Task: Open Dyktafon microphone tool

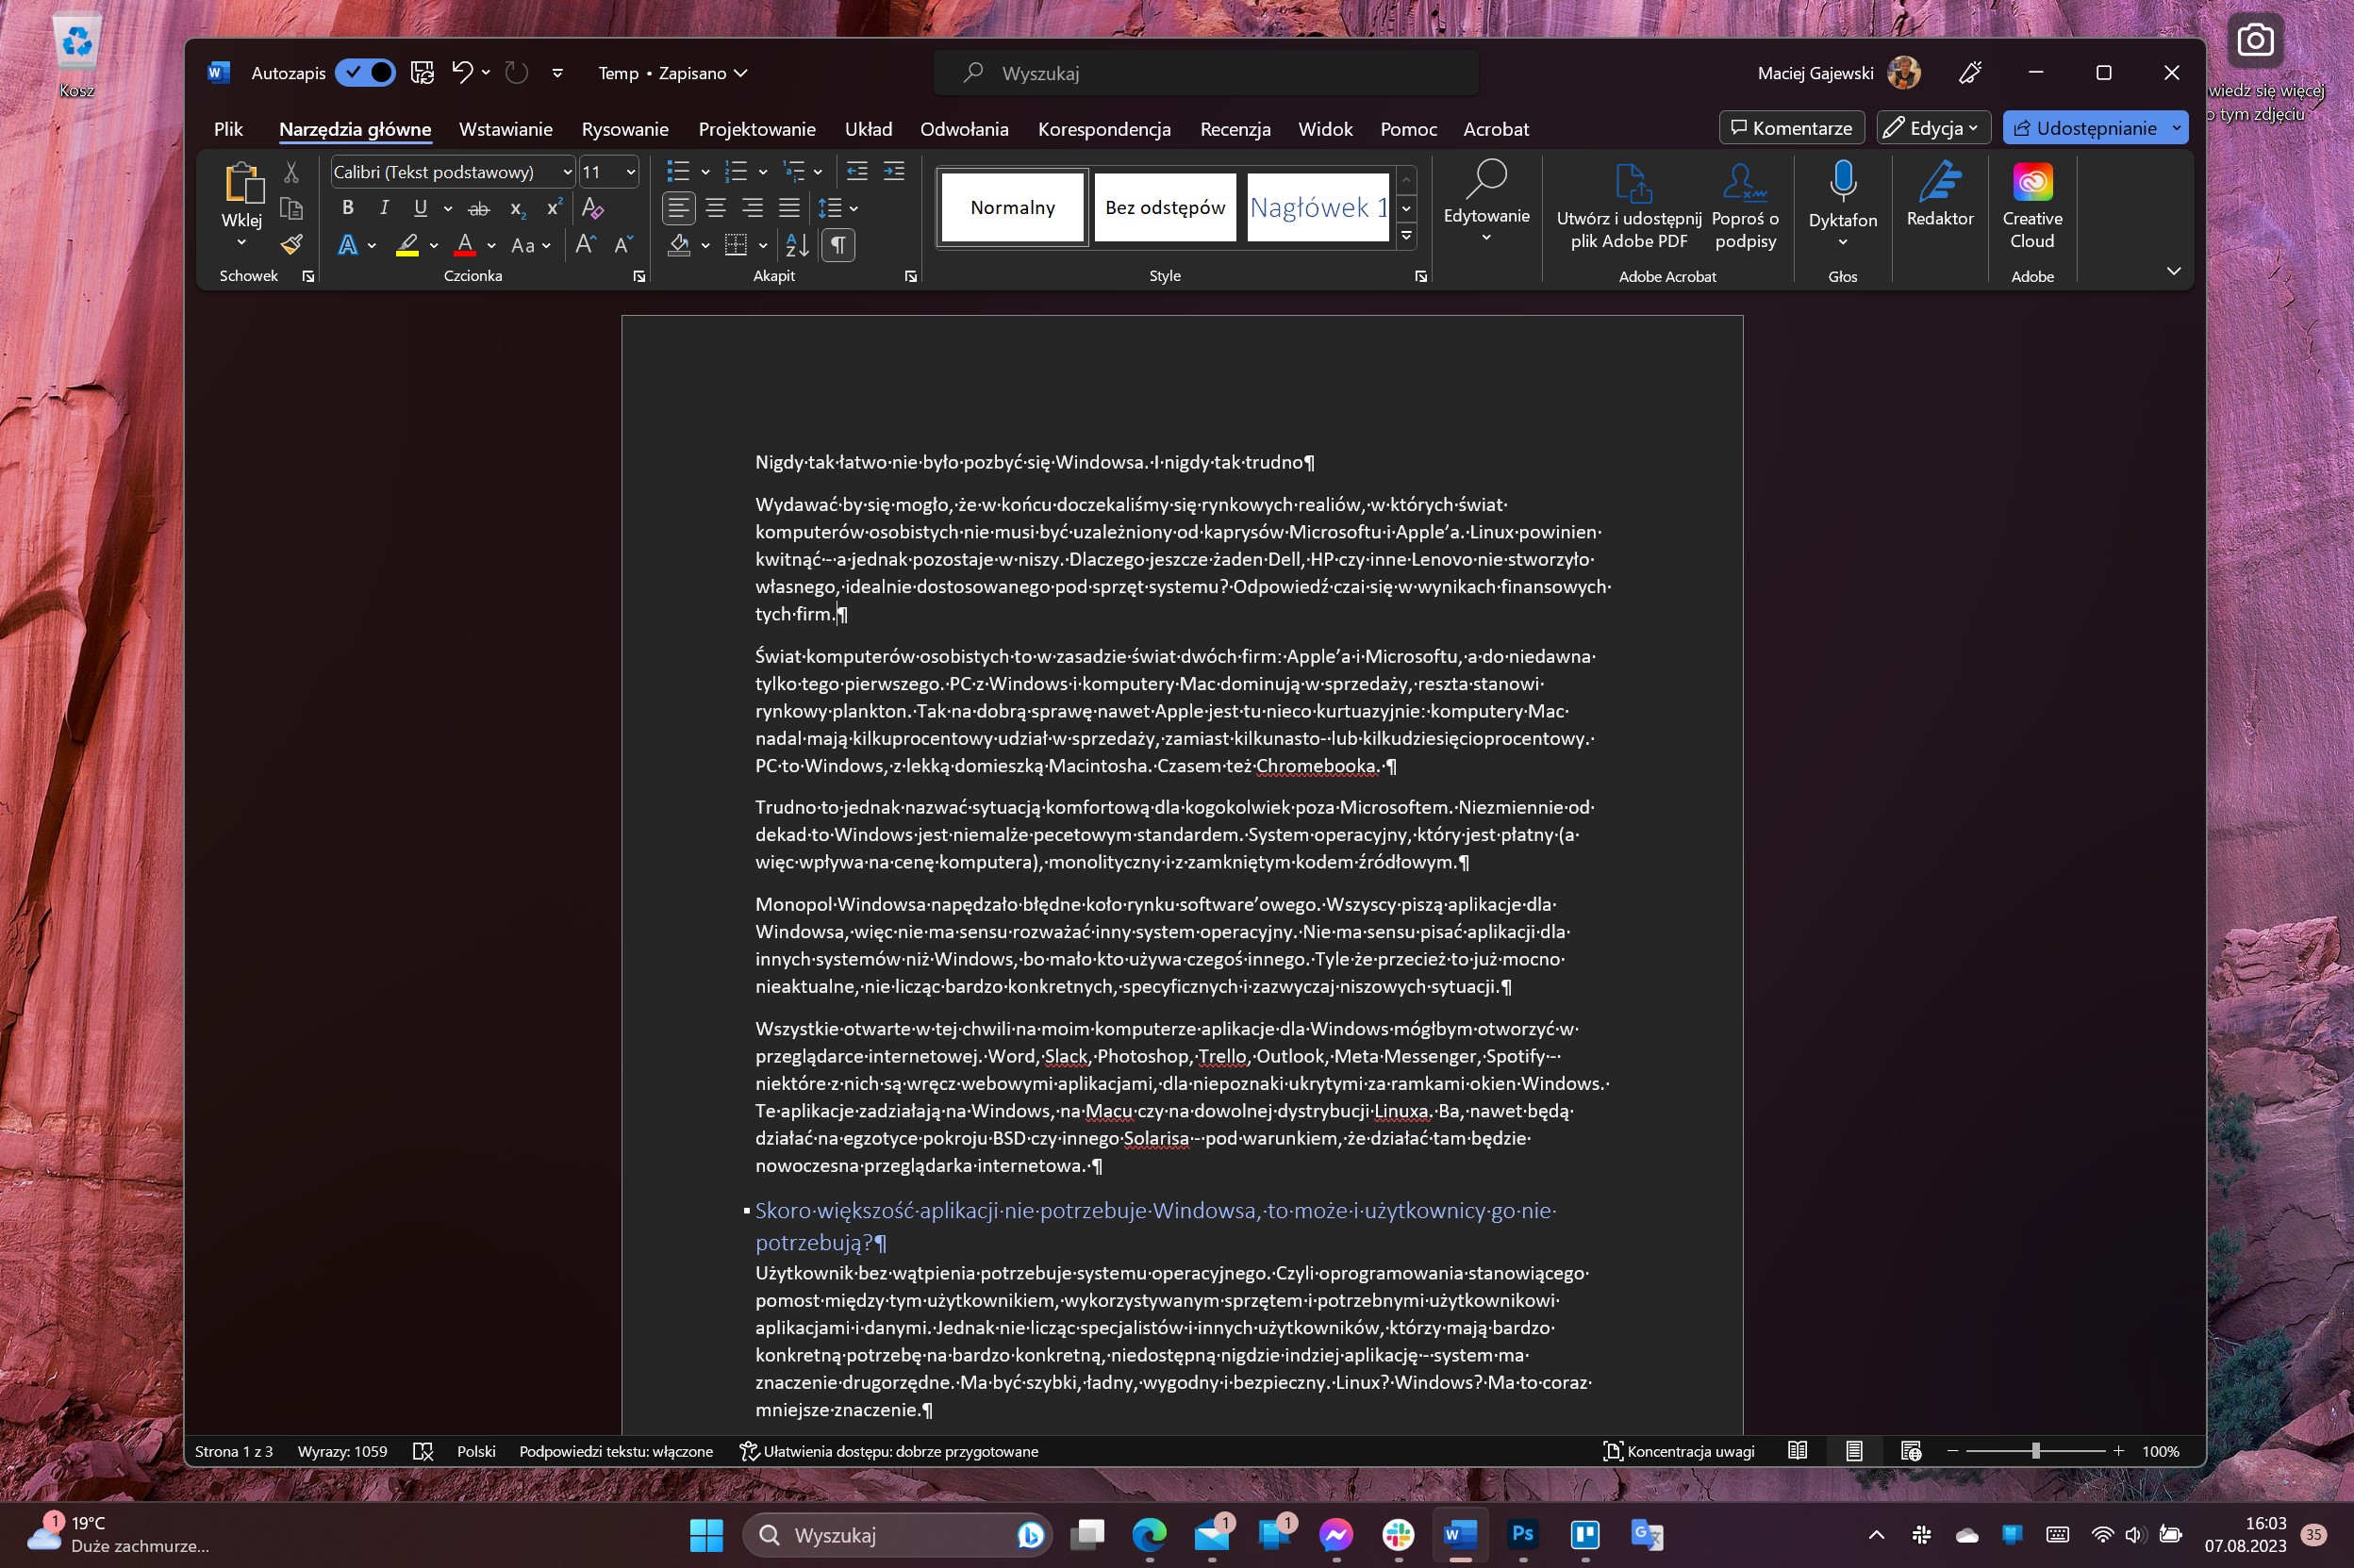Action: tap(1842, 204)
